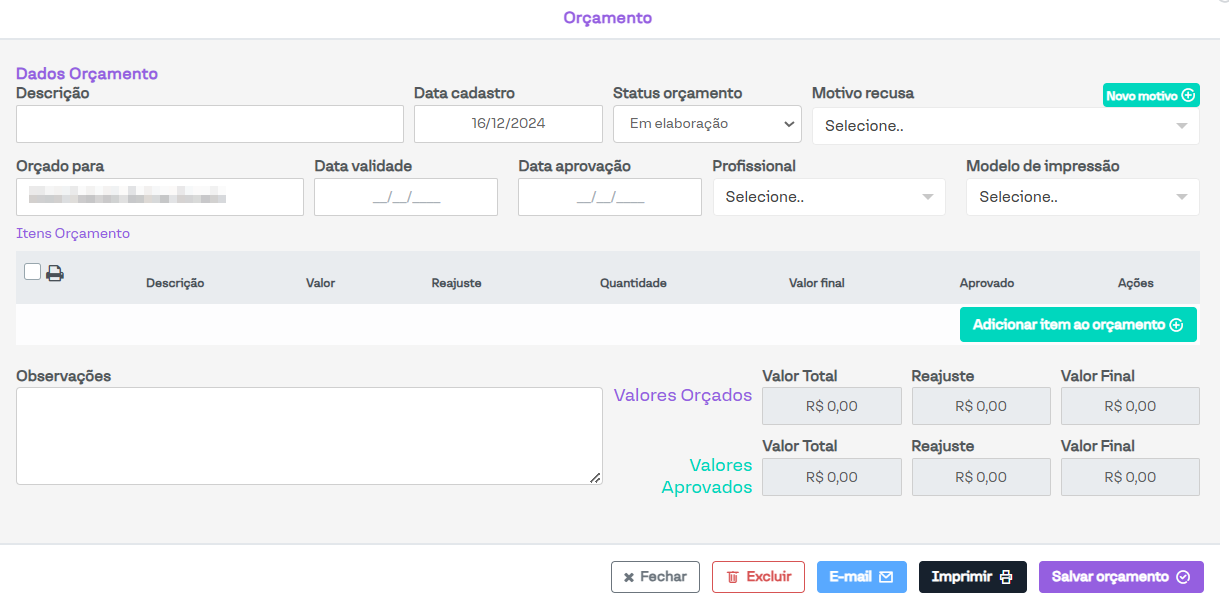The width and height of the screenshot is (1229, 607).
Task: Open the Profissional selection dropdown
Action: click(829, 197)
